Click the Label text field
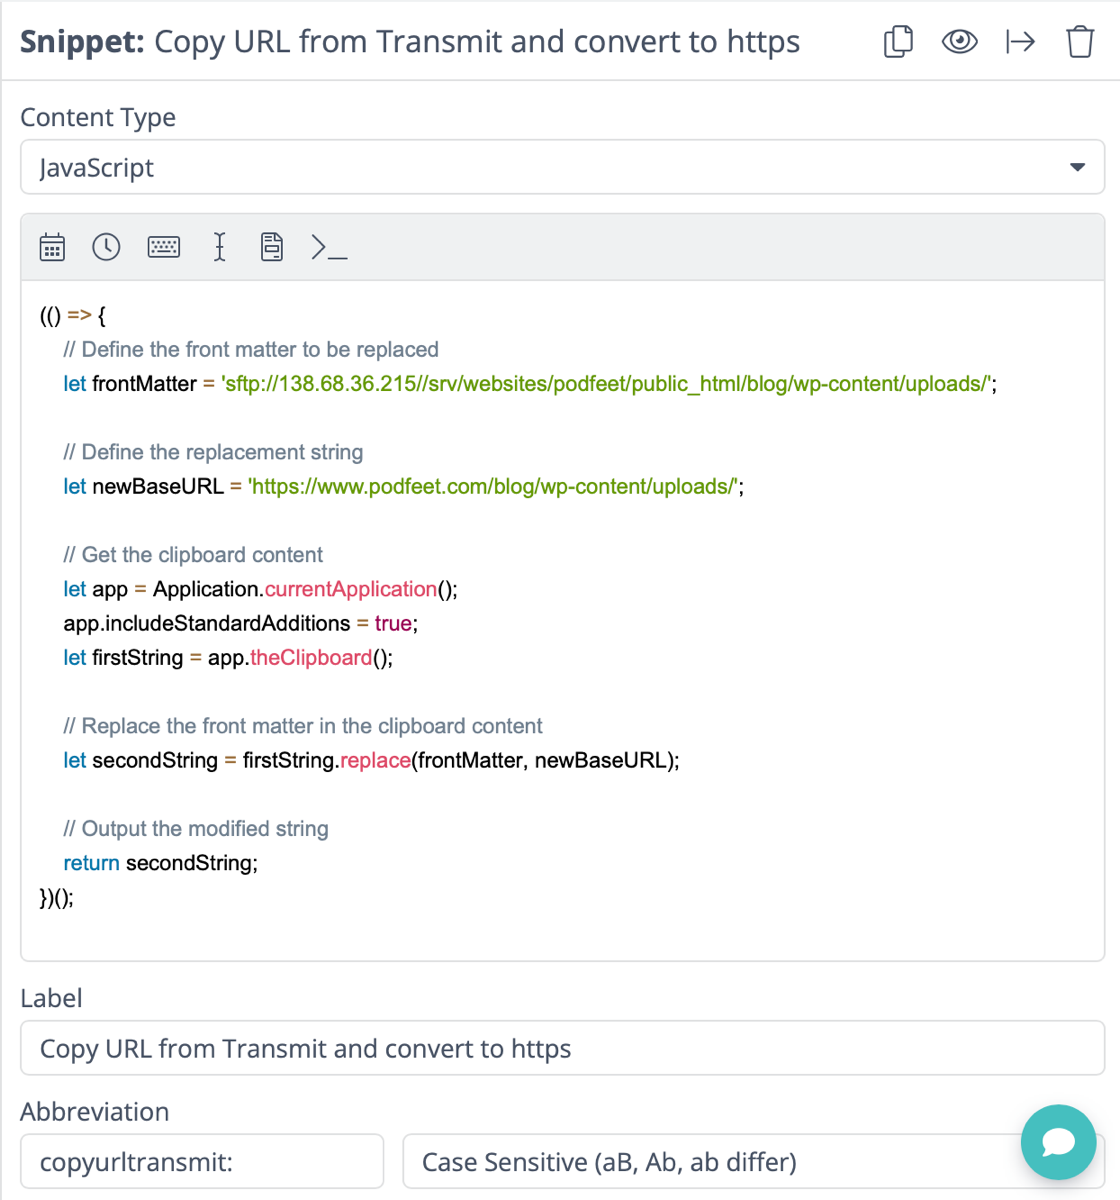1120x1200 pixels. (x=561, y=1048)
